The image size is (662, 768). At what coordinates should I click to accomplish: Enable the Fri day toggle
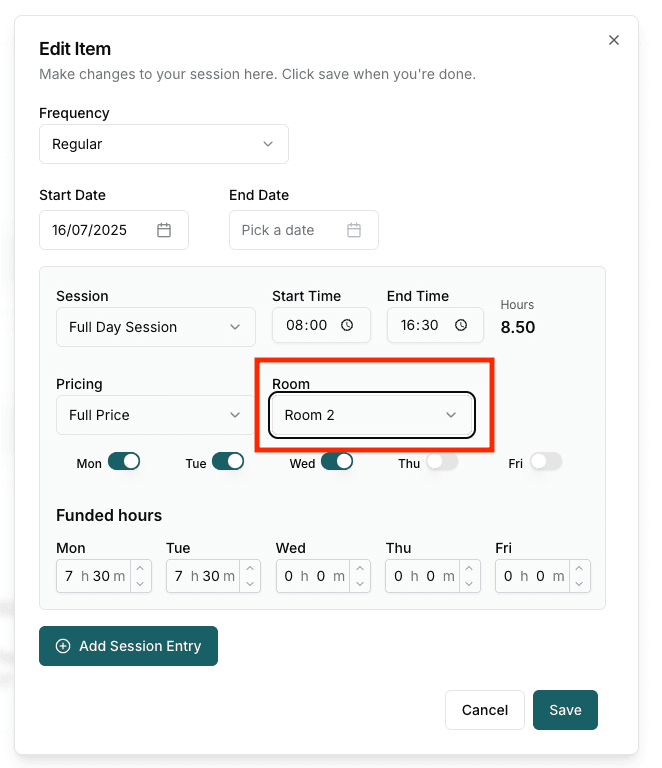pyautogui.click(x=546, y=462)
